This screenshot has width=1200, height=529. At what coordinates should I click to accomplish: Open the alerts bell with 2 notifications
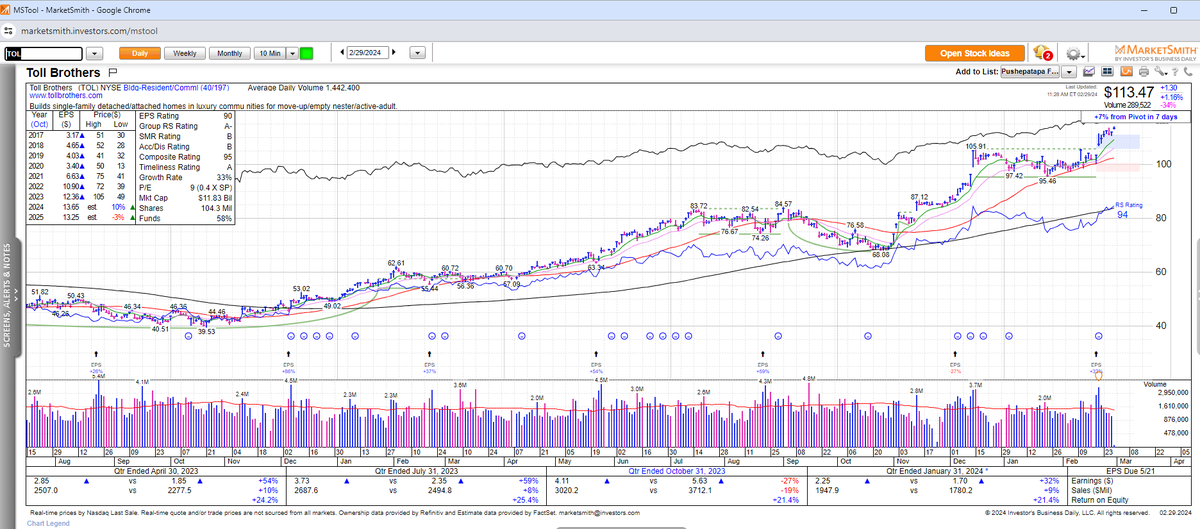(x=1042, y=53)
